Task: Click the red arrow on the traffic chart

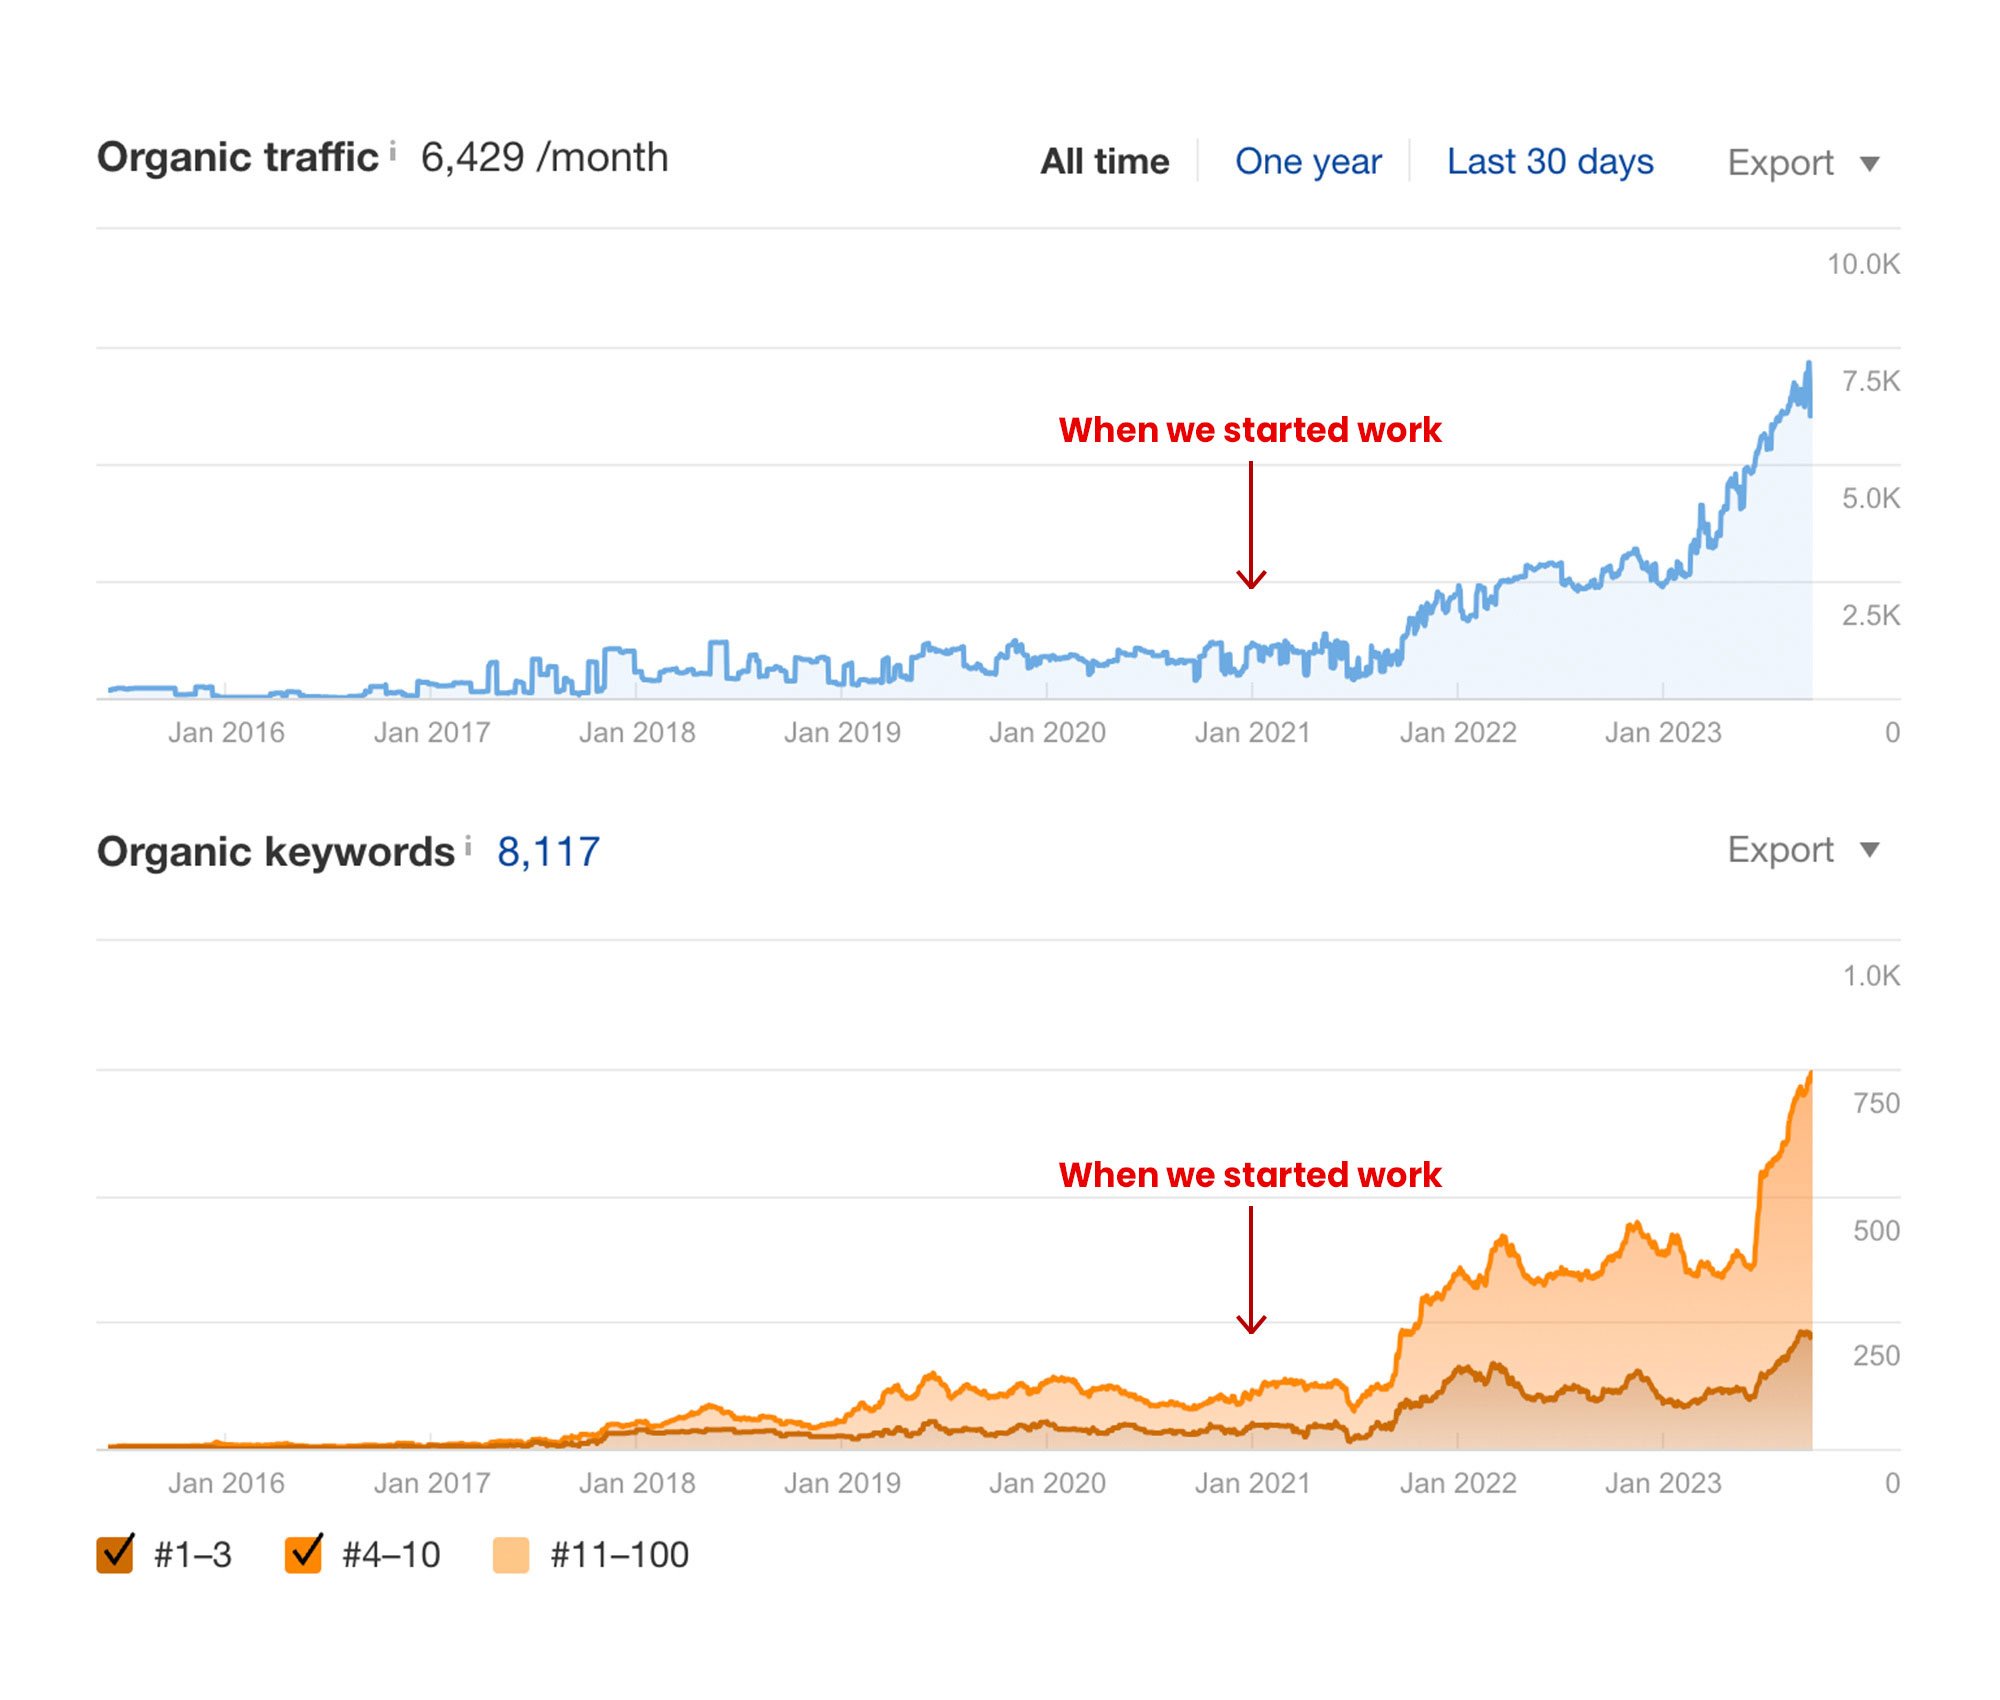Action: pyautogui.click(x=1251, y=525)
